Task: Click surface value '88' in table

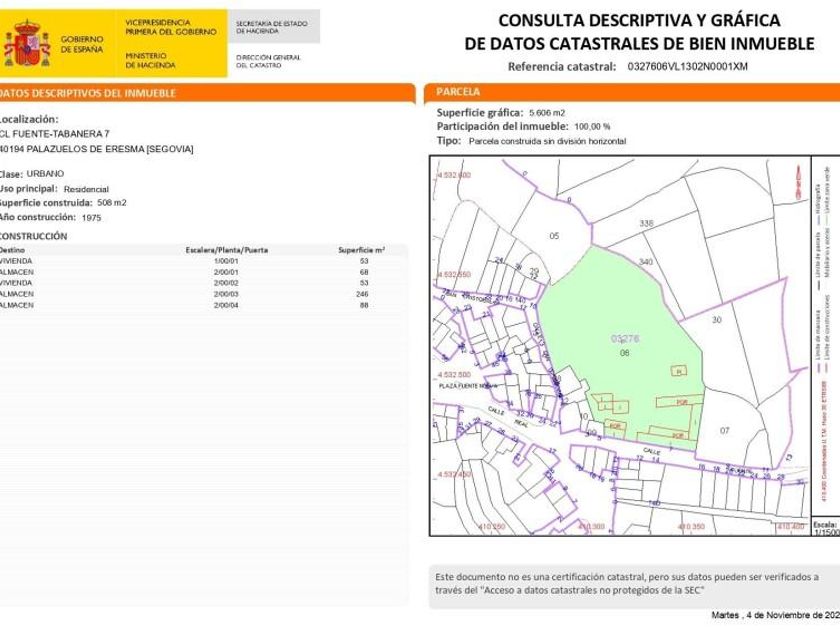Action: point(364,305)
